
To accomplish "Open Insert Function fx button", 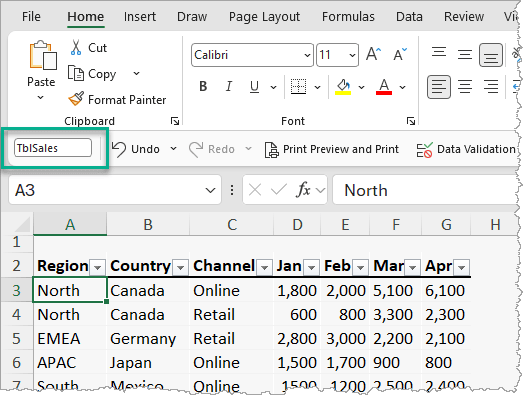I will tap(303, 190).
